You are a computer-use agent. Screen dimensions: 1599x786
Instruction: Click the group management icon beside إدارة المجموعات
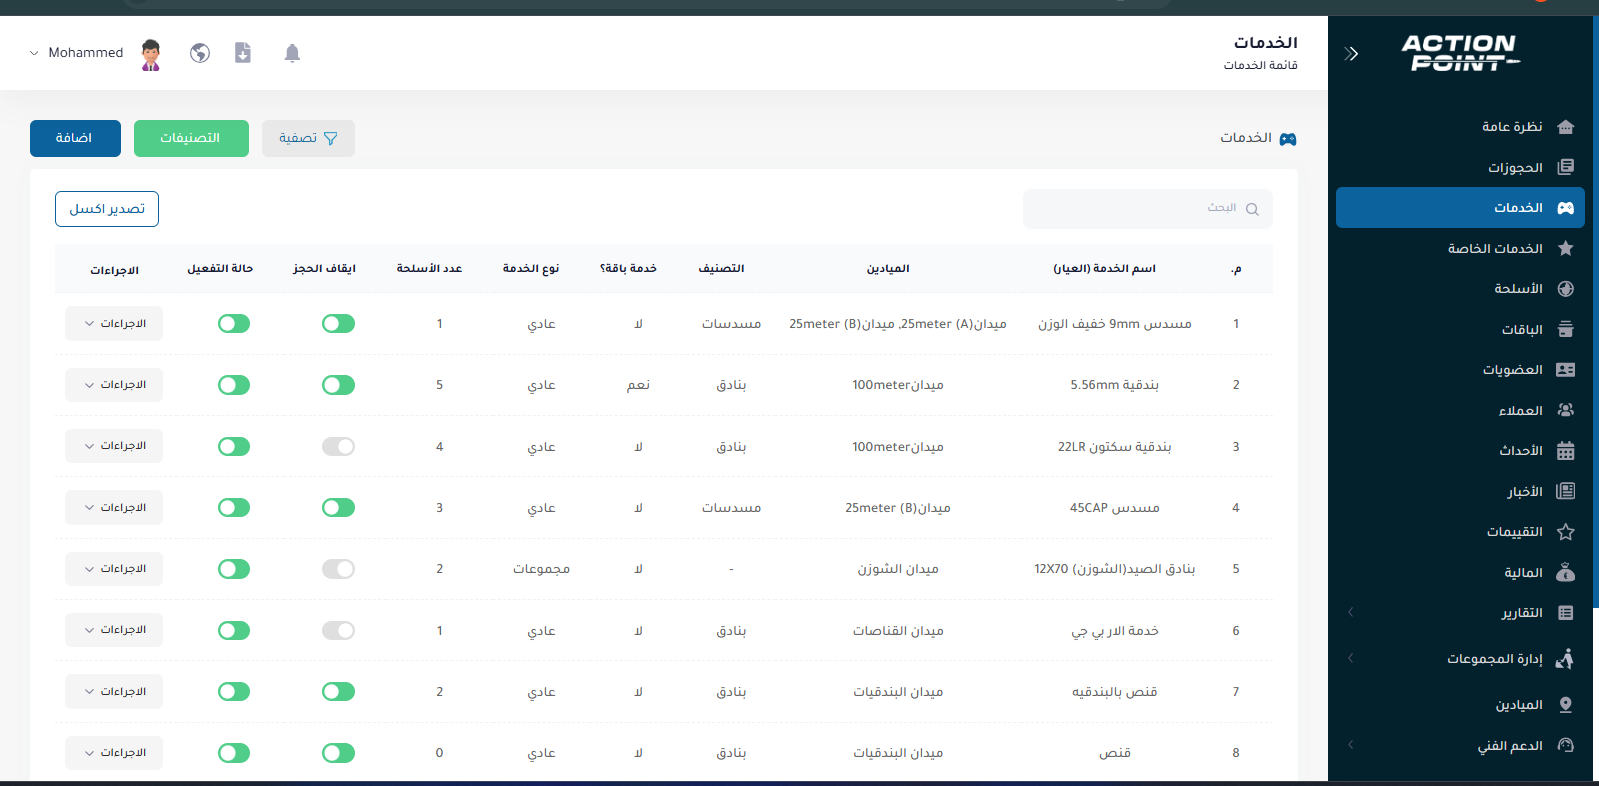coord(1566,658)
